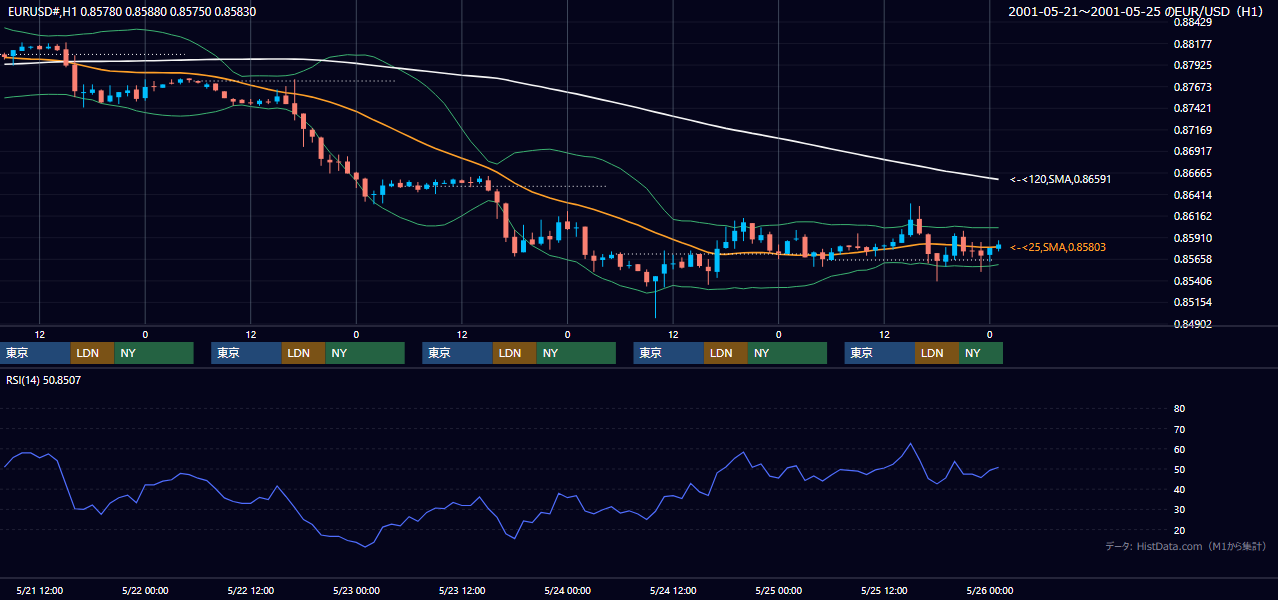This screenshot has width=1278, height=600.
Task: Select the 5/25 00:00 date axis label
Action: tap(778, 590)
